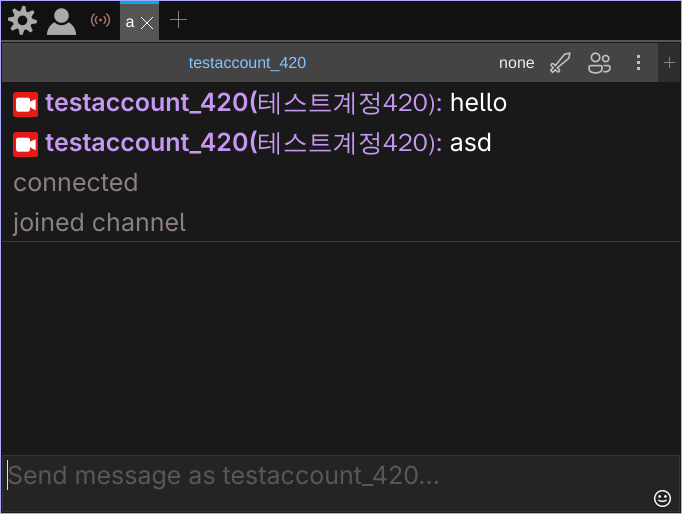
Task: Click the testaccount_420 channel header
Action: tap(247, 63)
